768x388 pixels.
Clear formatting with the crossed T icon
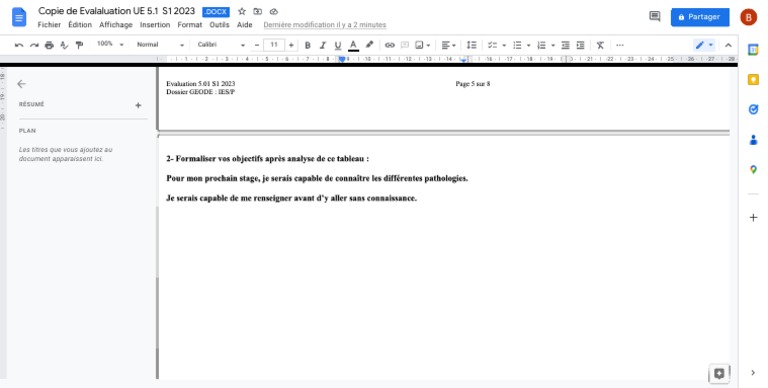pos(600,45)
